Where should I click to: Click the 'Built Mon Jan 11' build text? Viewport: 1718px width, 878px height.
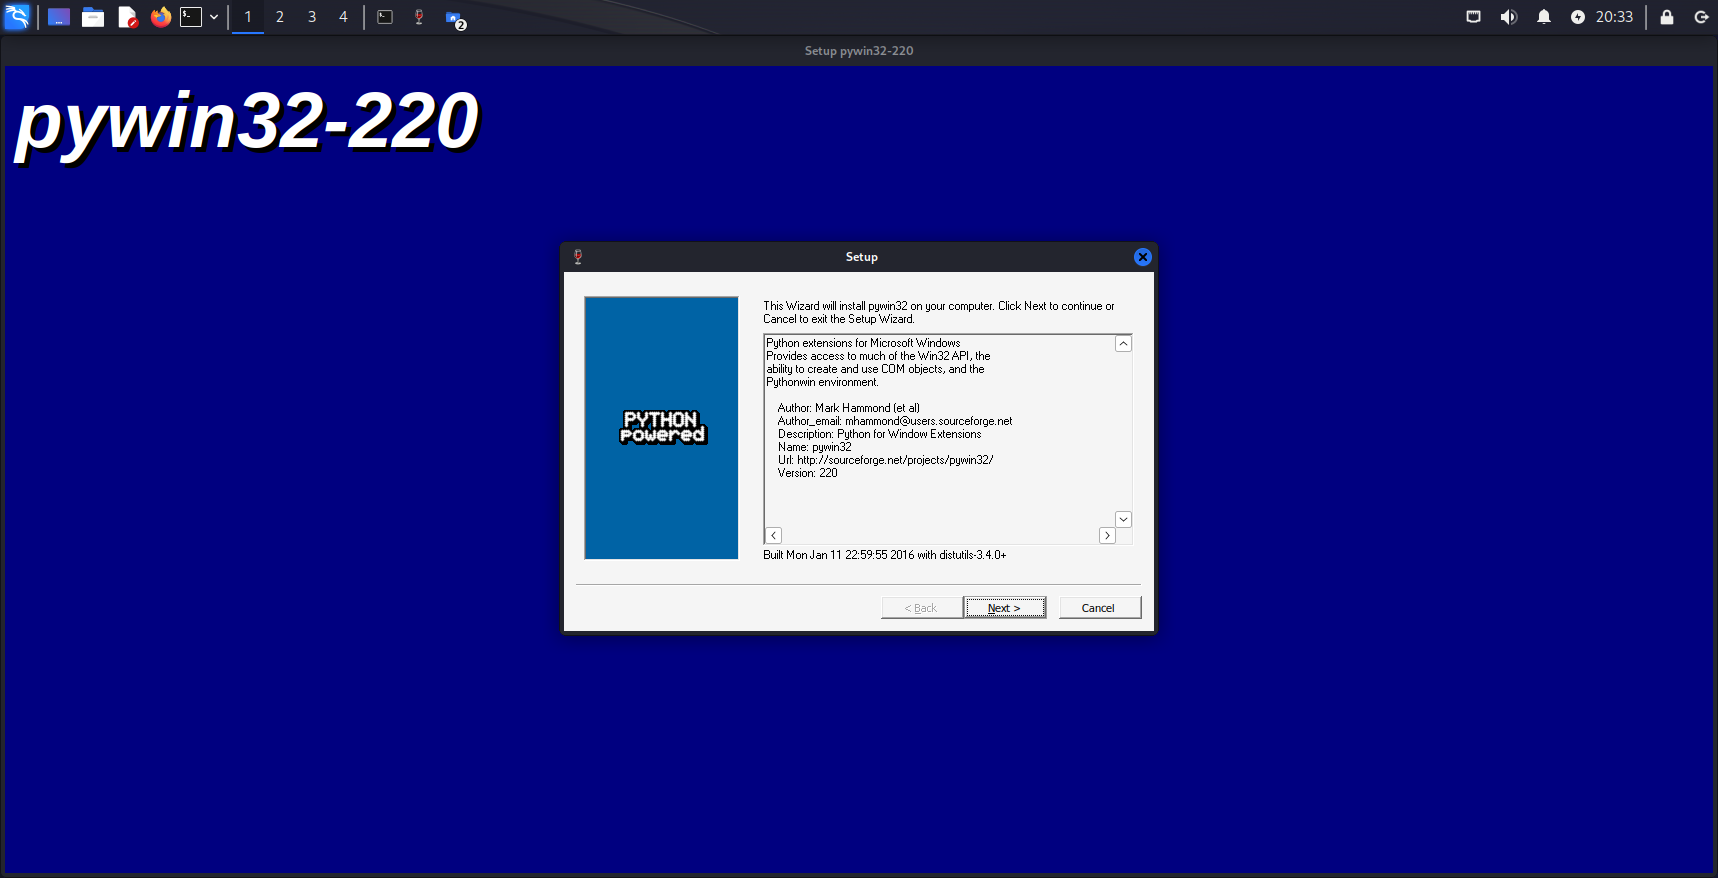pos(884,555)
